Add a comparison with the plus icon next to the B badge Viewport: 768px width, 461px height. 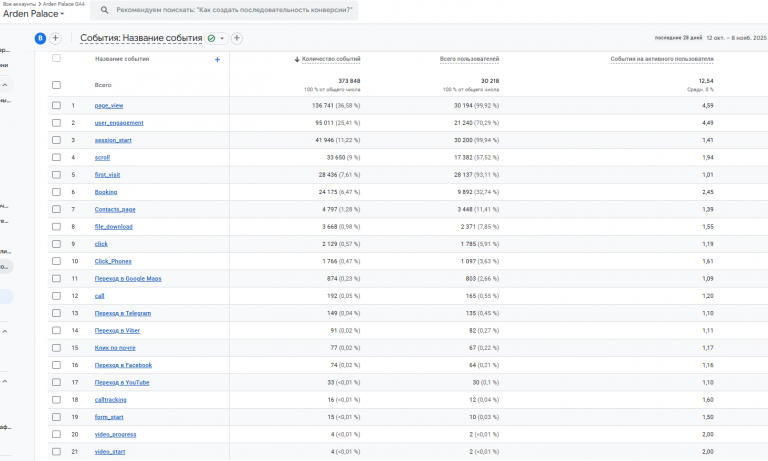(x=56, y=38)
